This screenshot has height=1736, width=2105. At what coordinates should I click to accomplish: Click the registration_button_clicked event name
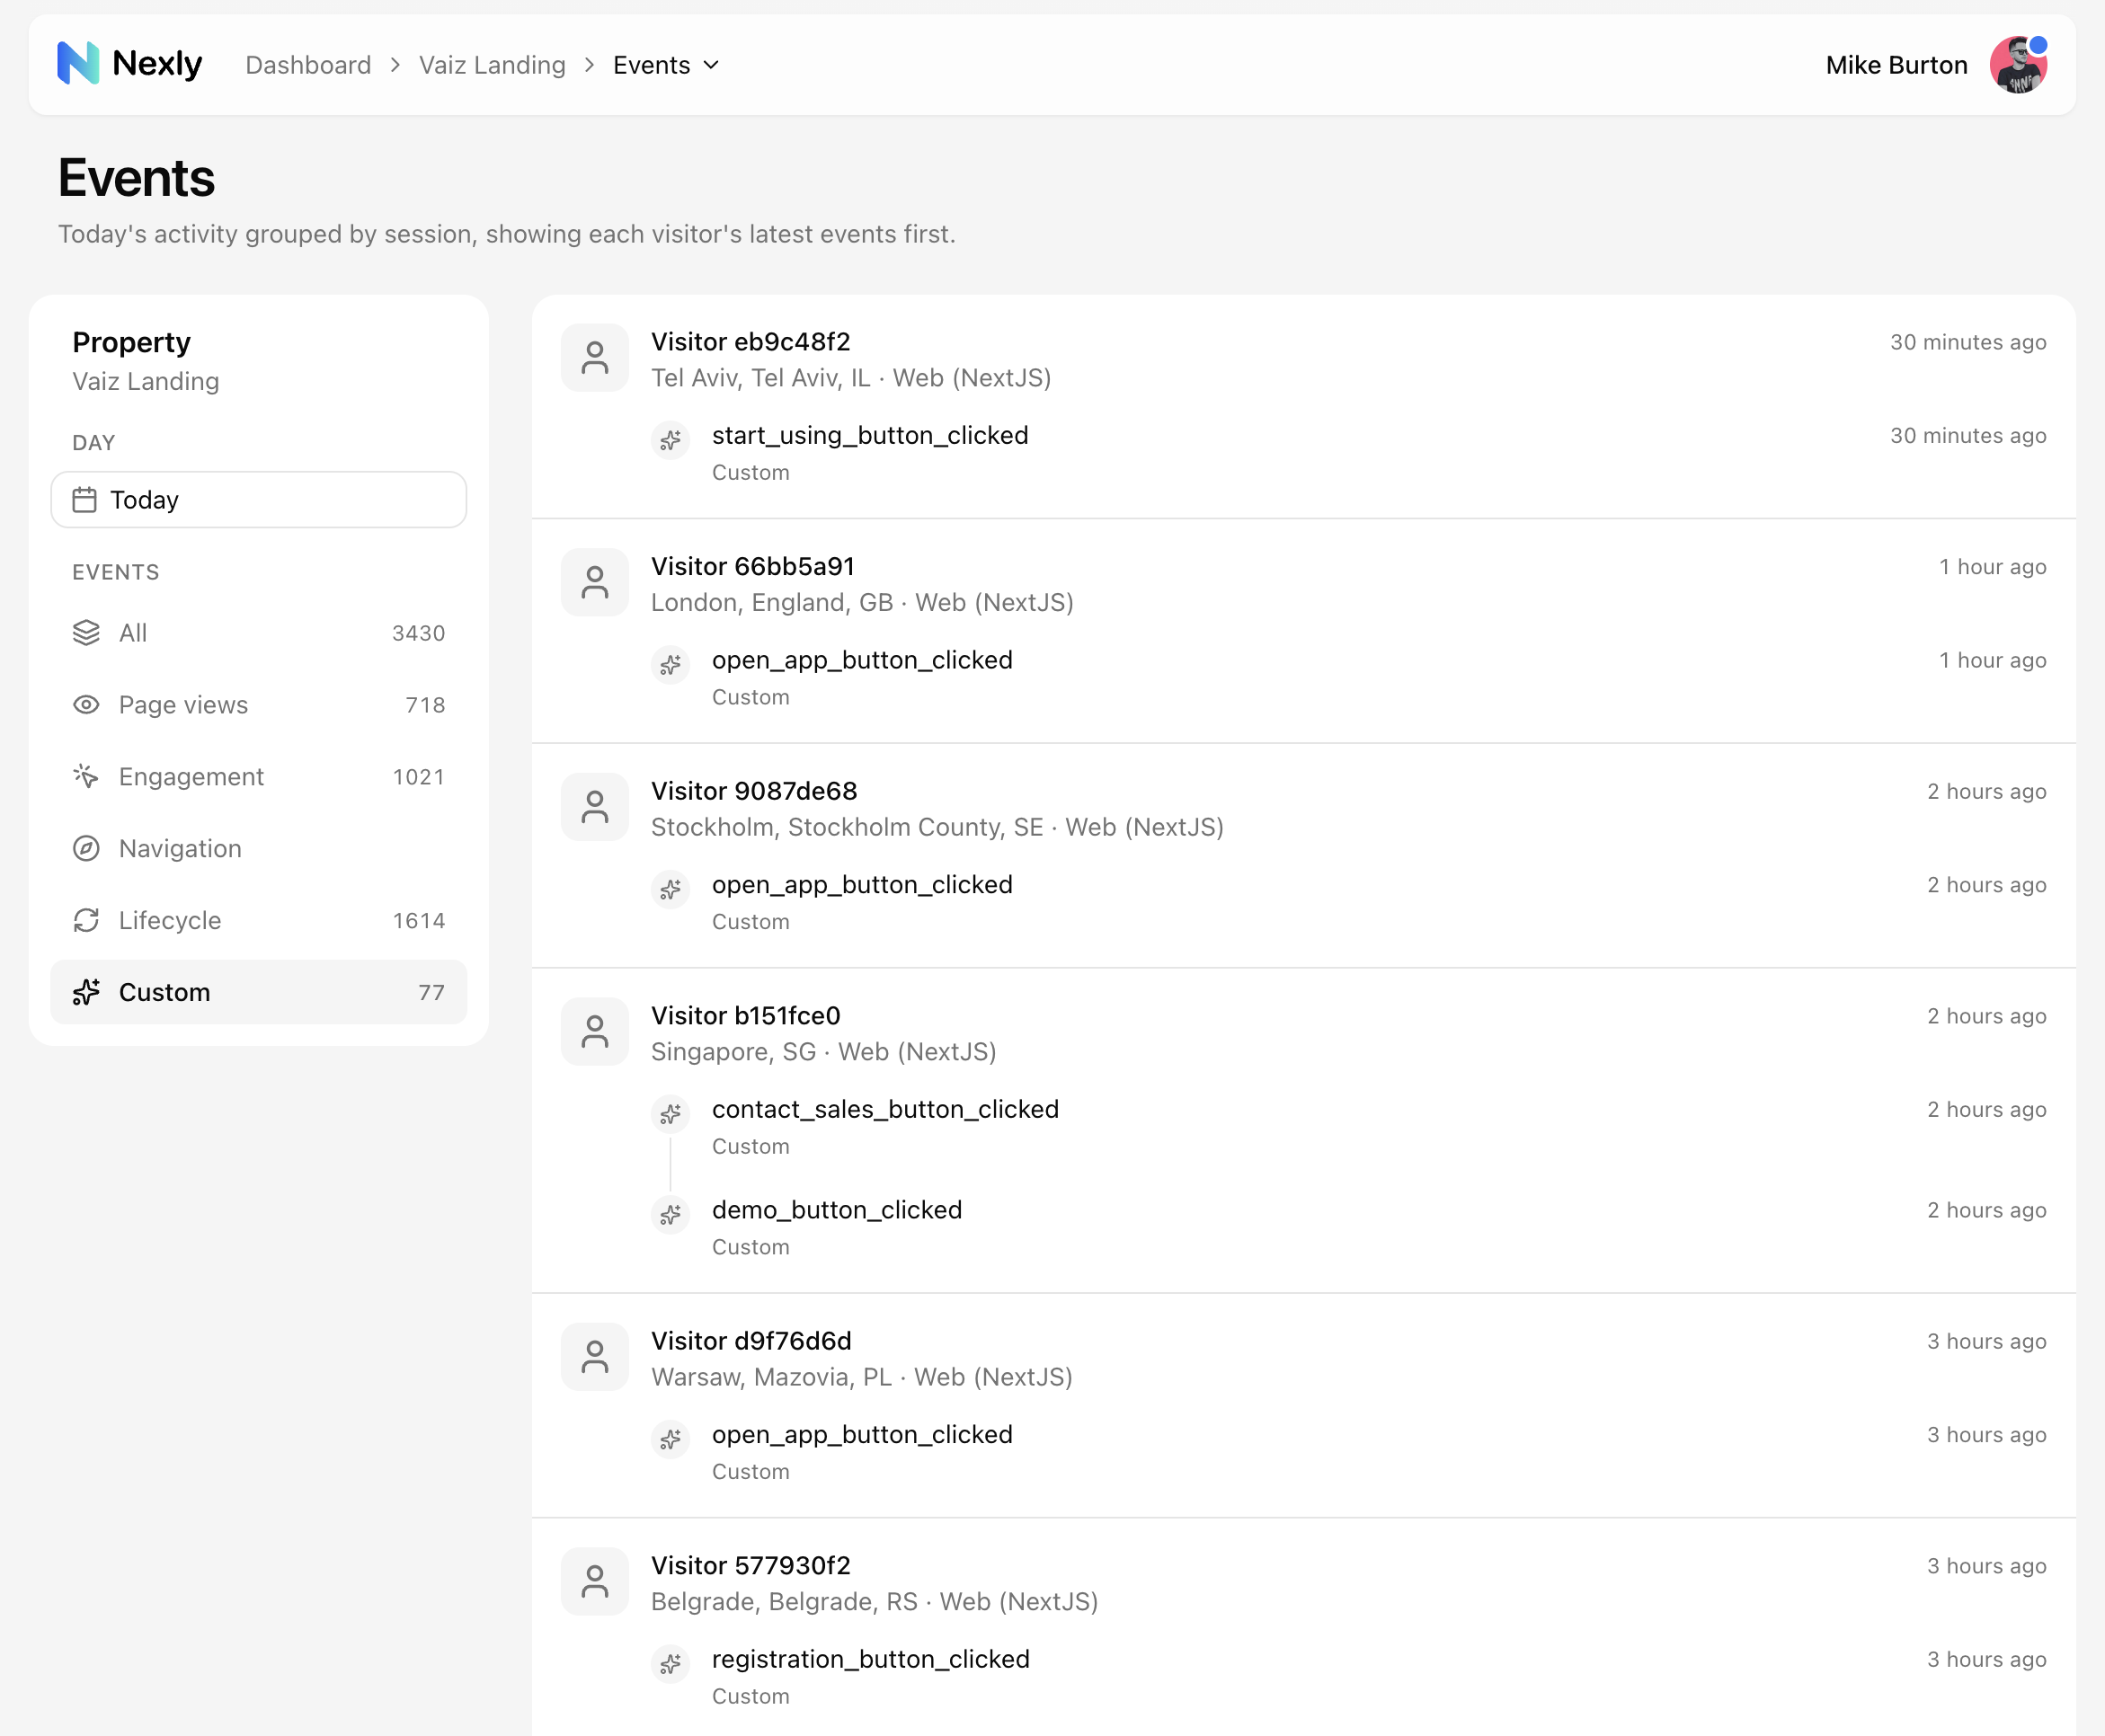tap(871, 1660)
